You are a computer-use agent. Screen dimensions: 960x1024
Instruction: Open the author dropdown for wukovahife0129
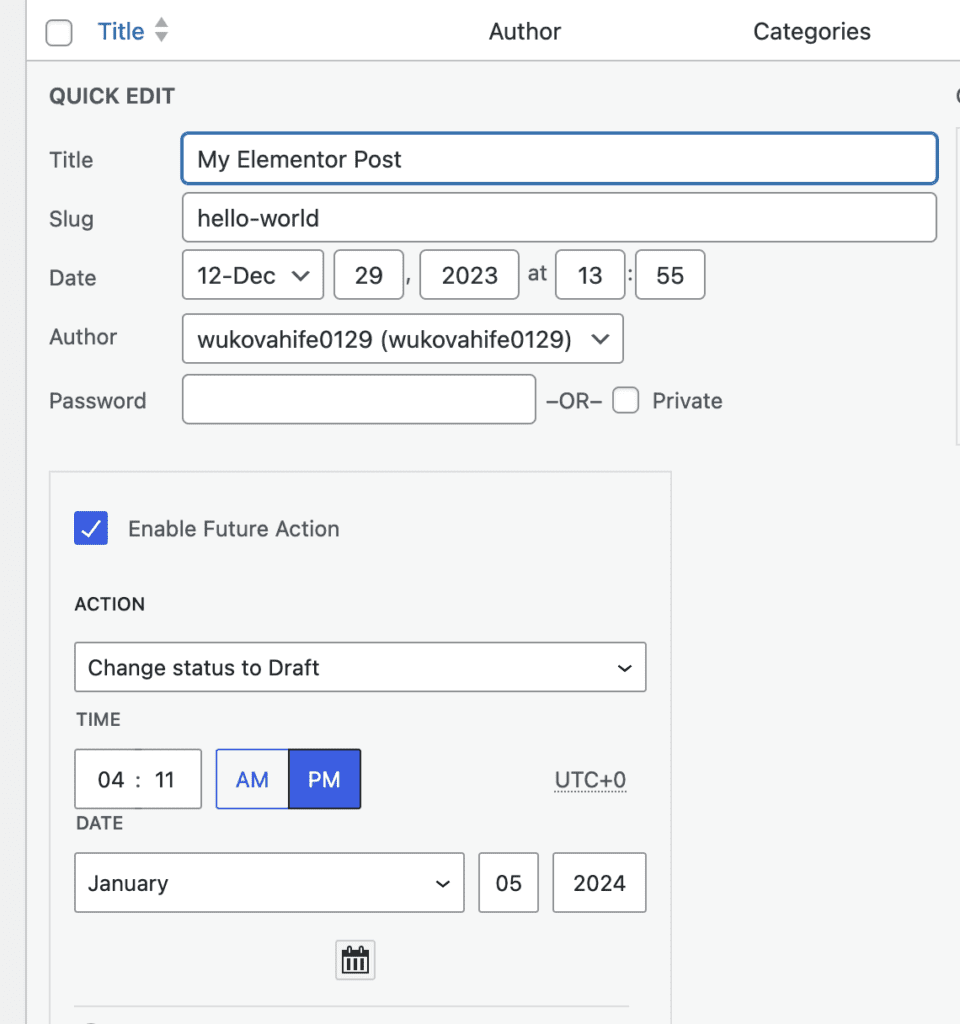pyautogui.click(x=402, y=338)
